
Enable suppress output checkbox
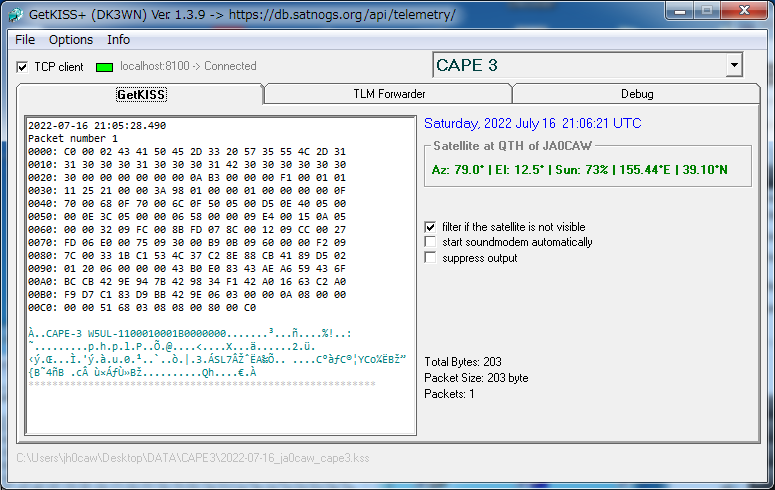click(431, 258)
